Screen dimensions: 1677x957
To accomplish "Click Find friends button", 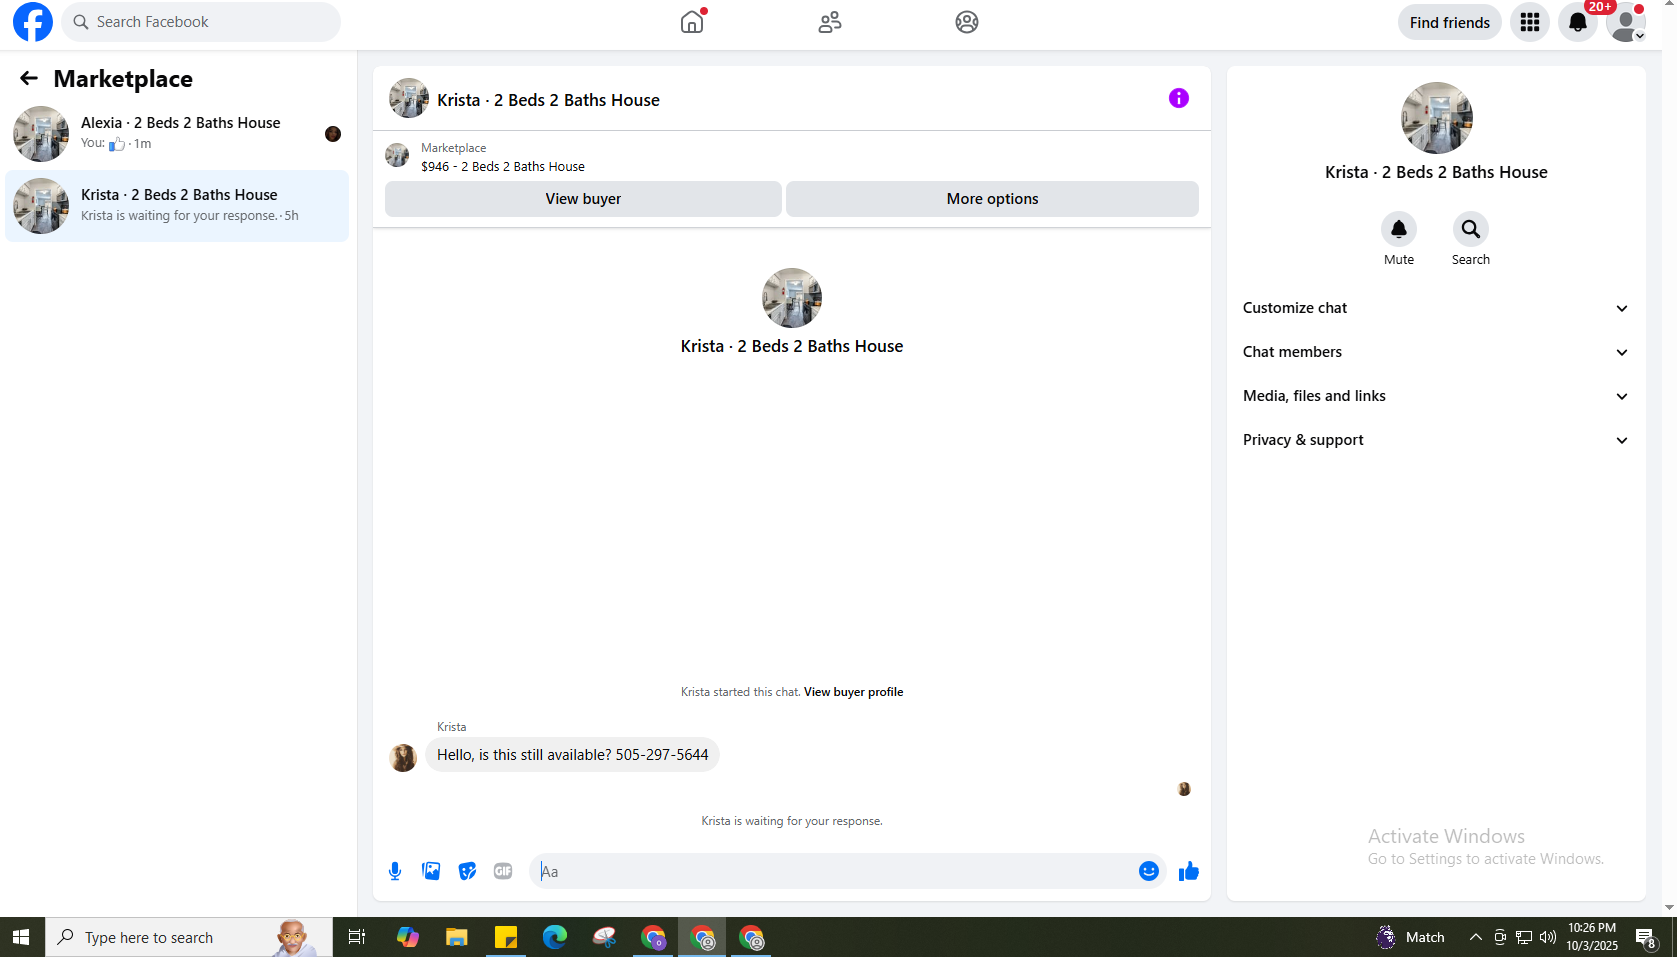I will pyautogui.click(x=1449, y=22).
